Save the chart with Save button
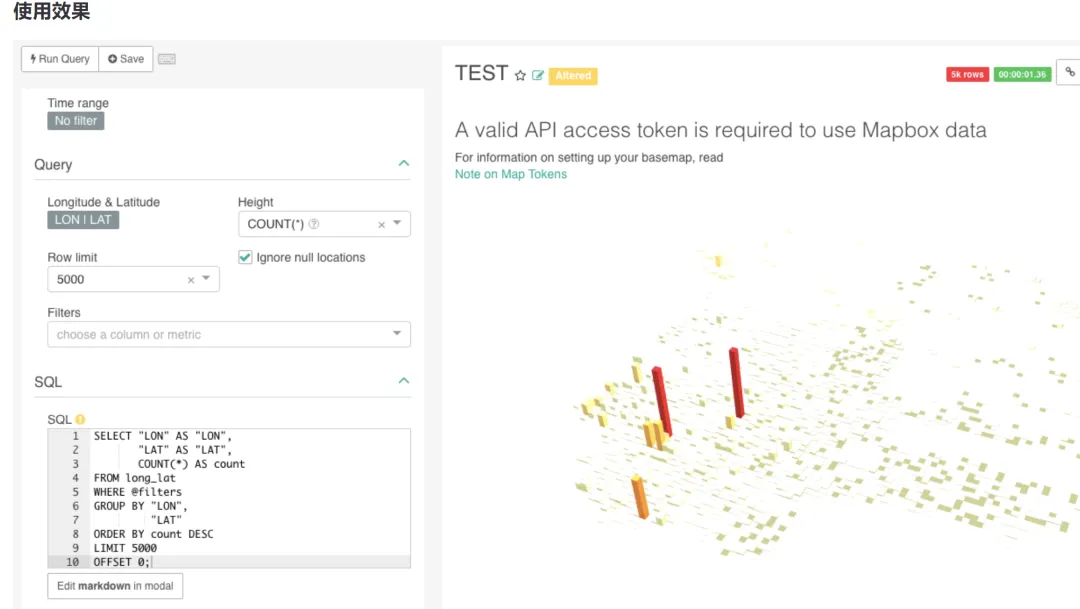Screen dimensions: 1080x609 126,59
